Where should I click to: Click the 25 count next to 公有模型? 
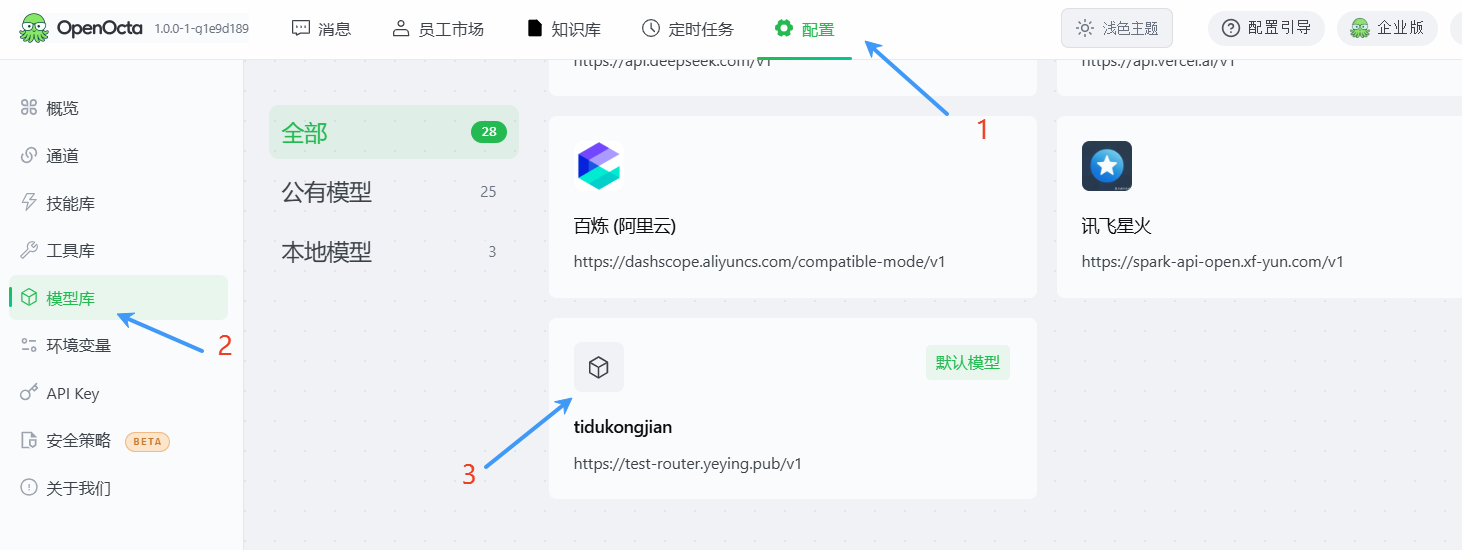coord(488,192)
